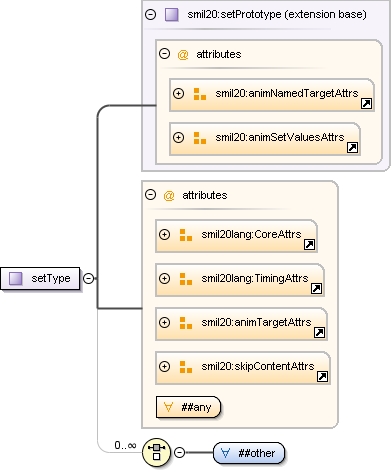Click 'attributes' heading of lower group
Image resolution: width=392 pixels, height=472 pixels.
click(205, 195)
